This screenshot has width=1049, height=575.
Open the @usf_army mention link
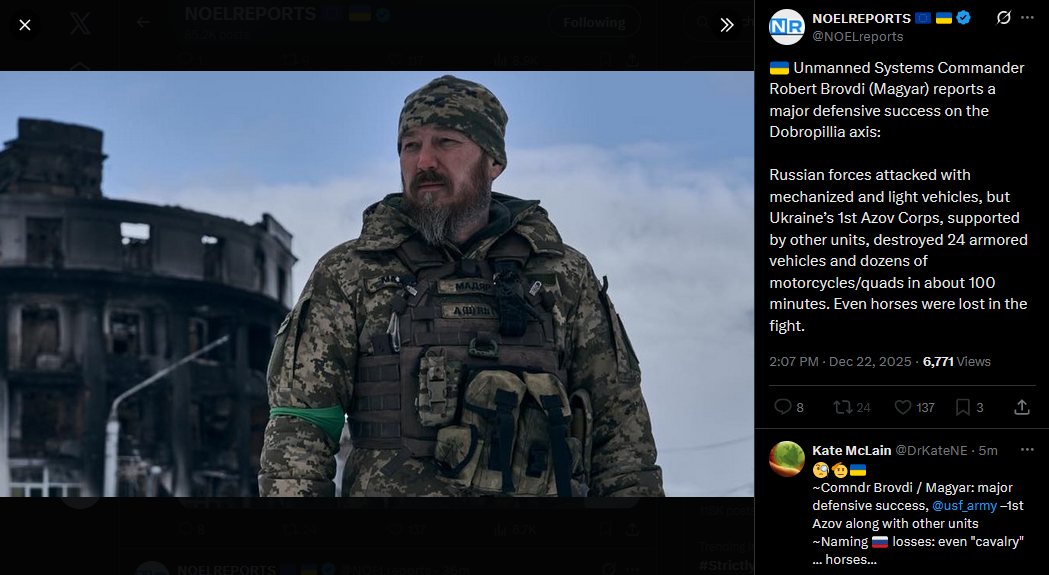(x=964, y=506)
